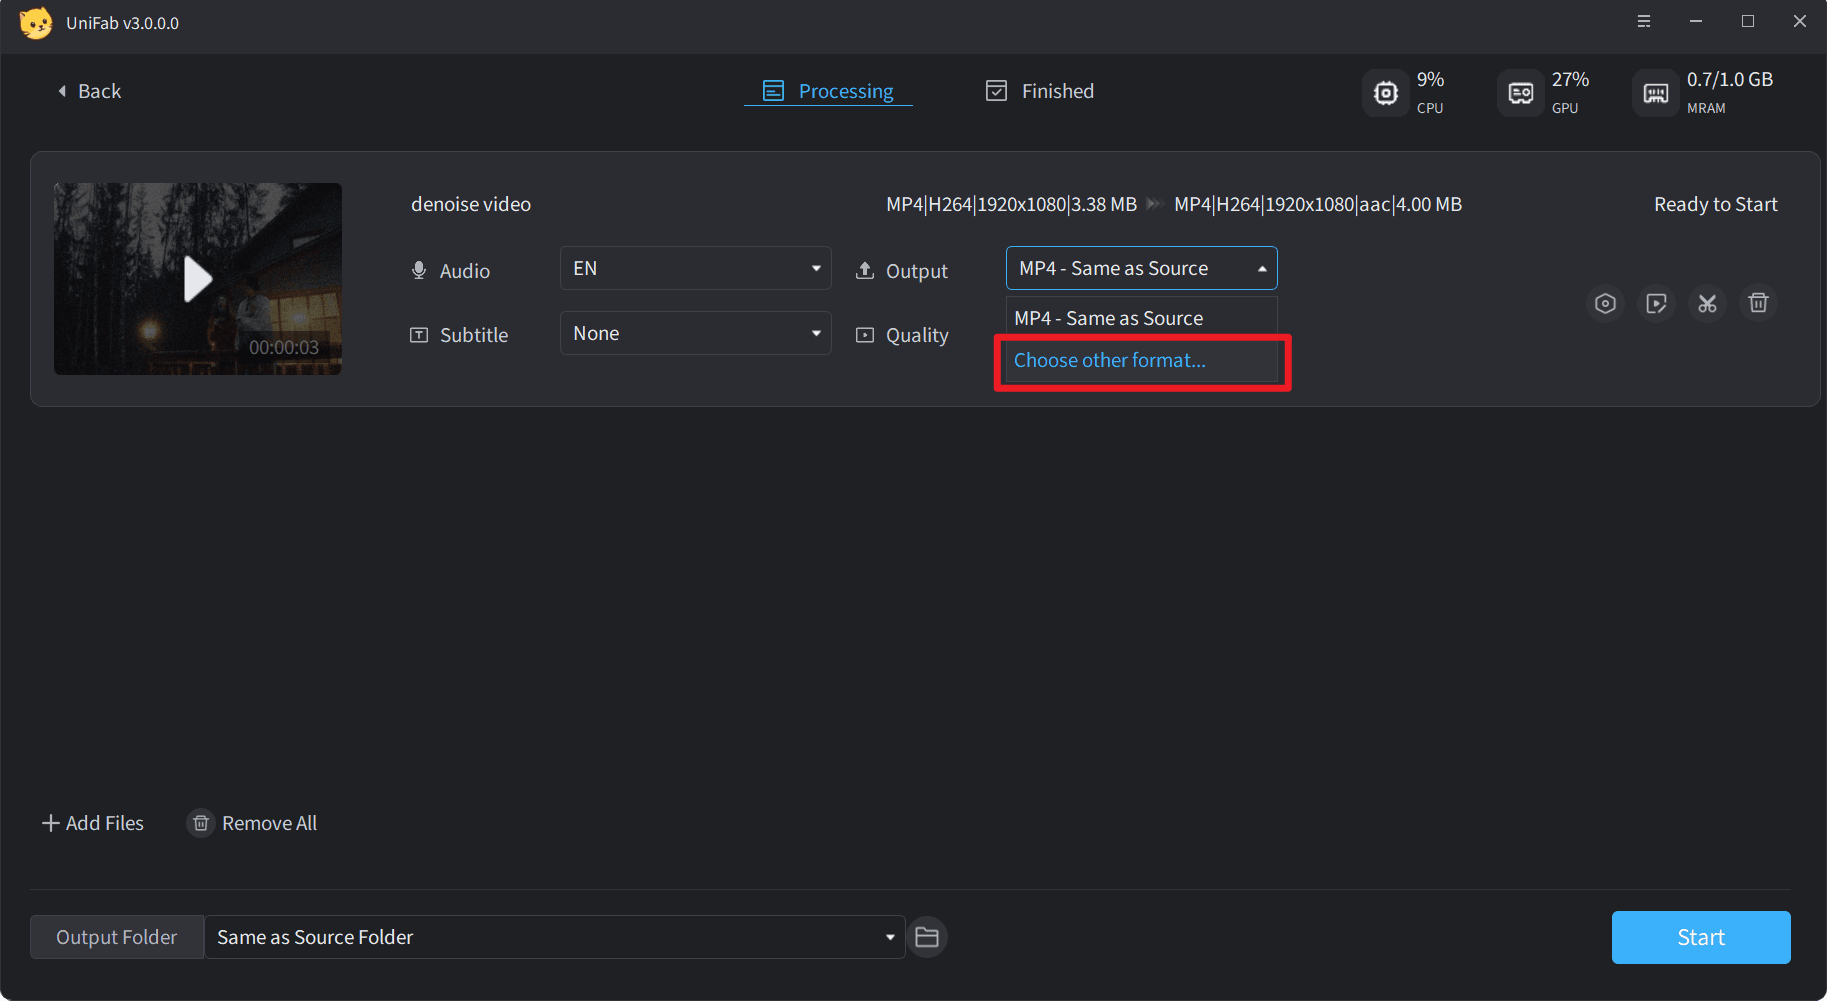Play the denoise video preview thumbnail
The width and height of the screenshot is (1827, 1001).
pyautogui.click(x=198, y=279)
